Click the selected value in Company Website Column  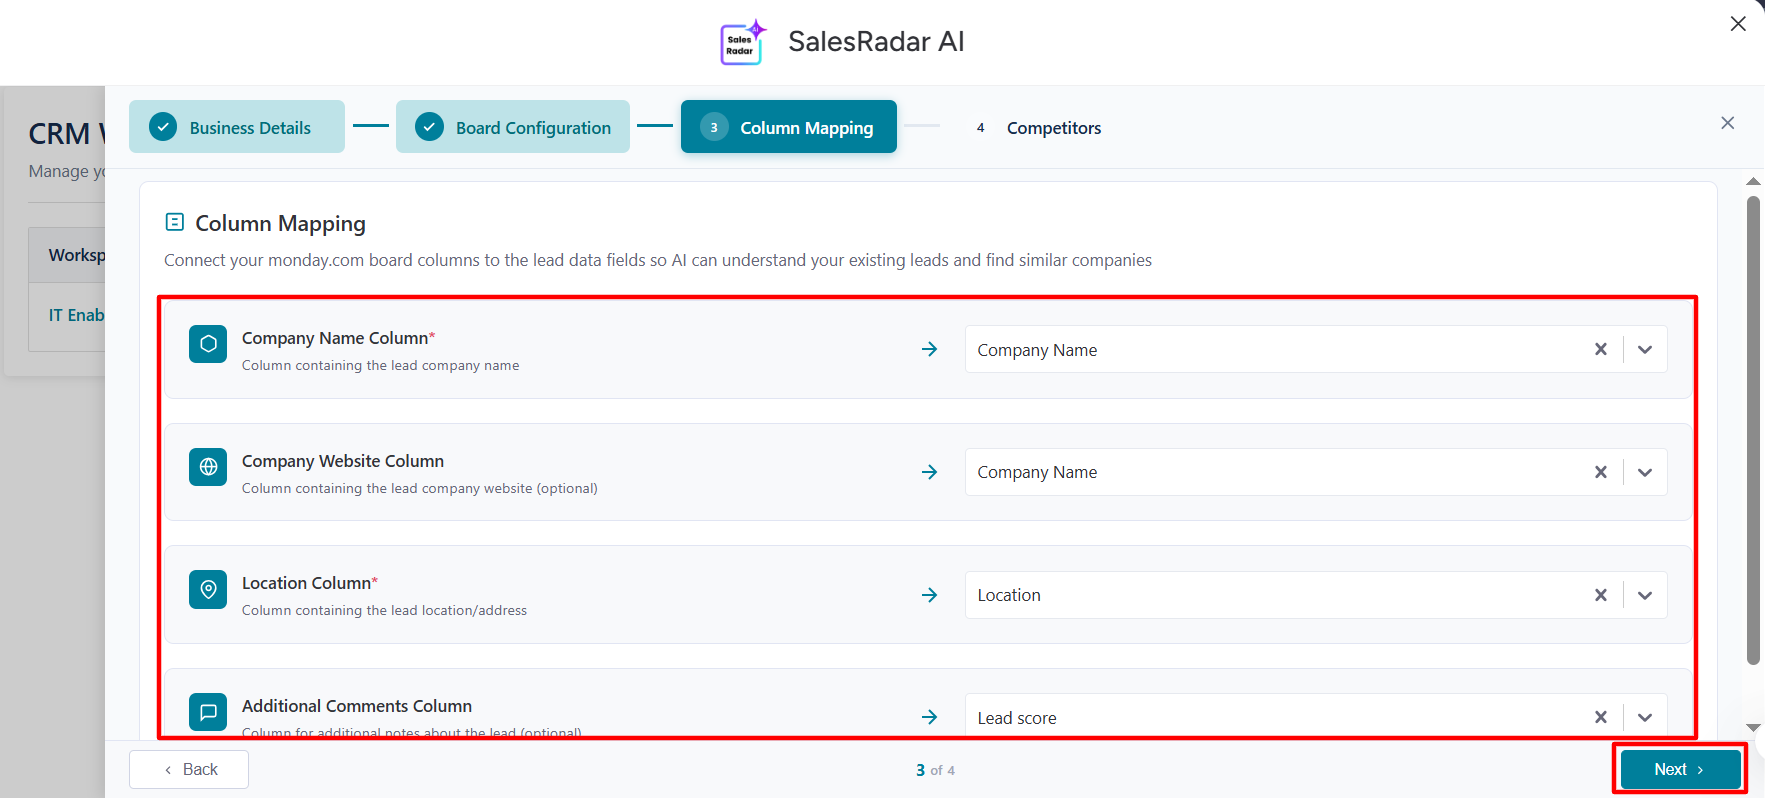(1037, 472)
